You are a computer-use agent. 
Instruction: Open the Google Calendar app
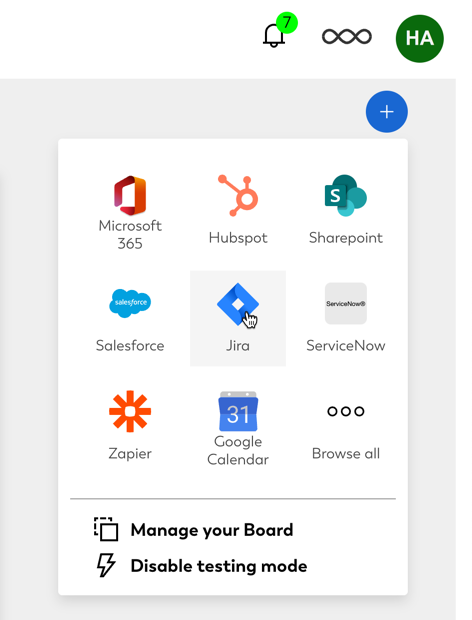[x=238, y=428]
